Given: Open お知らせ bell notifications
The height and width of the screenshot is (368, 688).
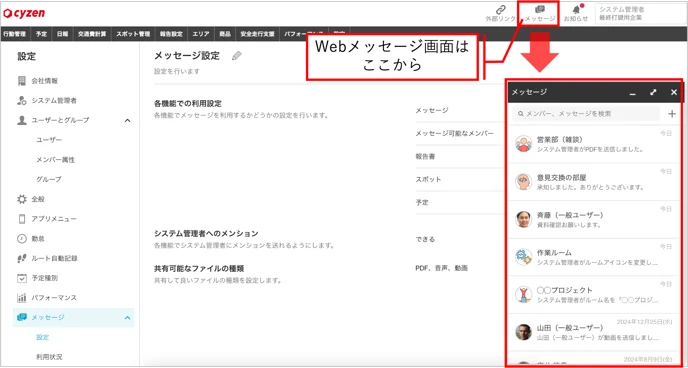Looking at the screenshot, I should [x=576, y=14].
